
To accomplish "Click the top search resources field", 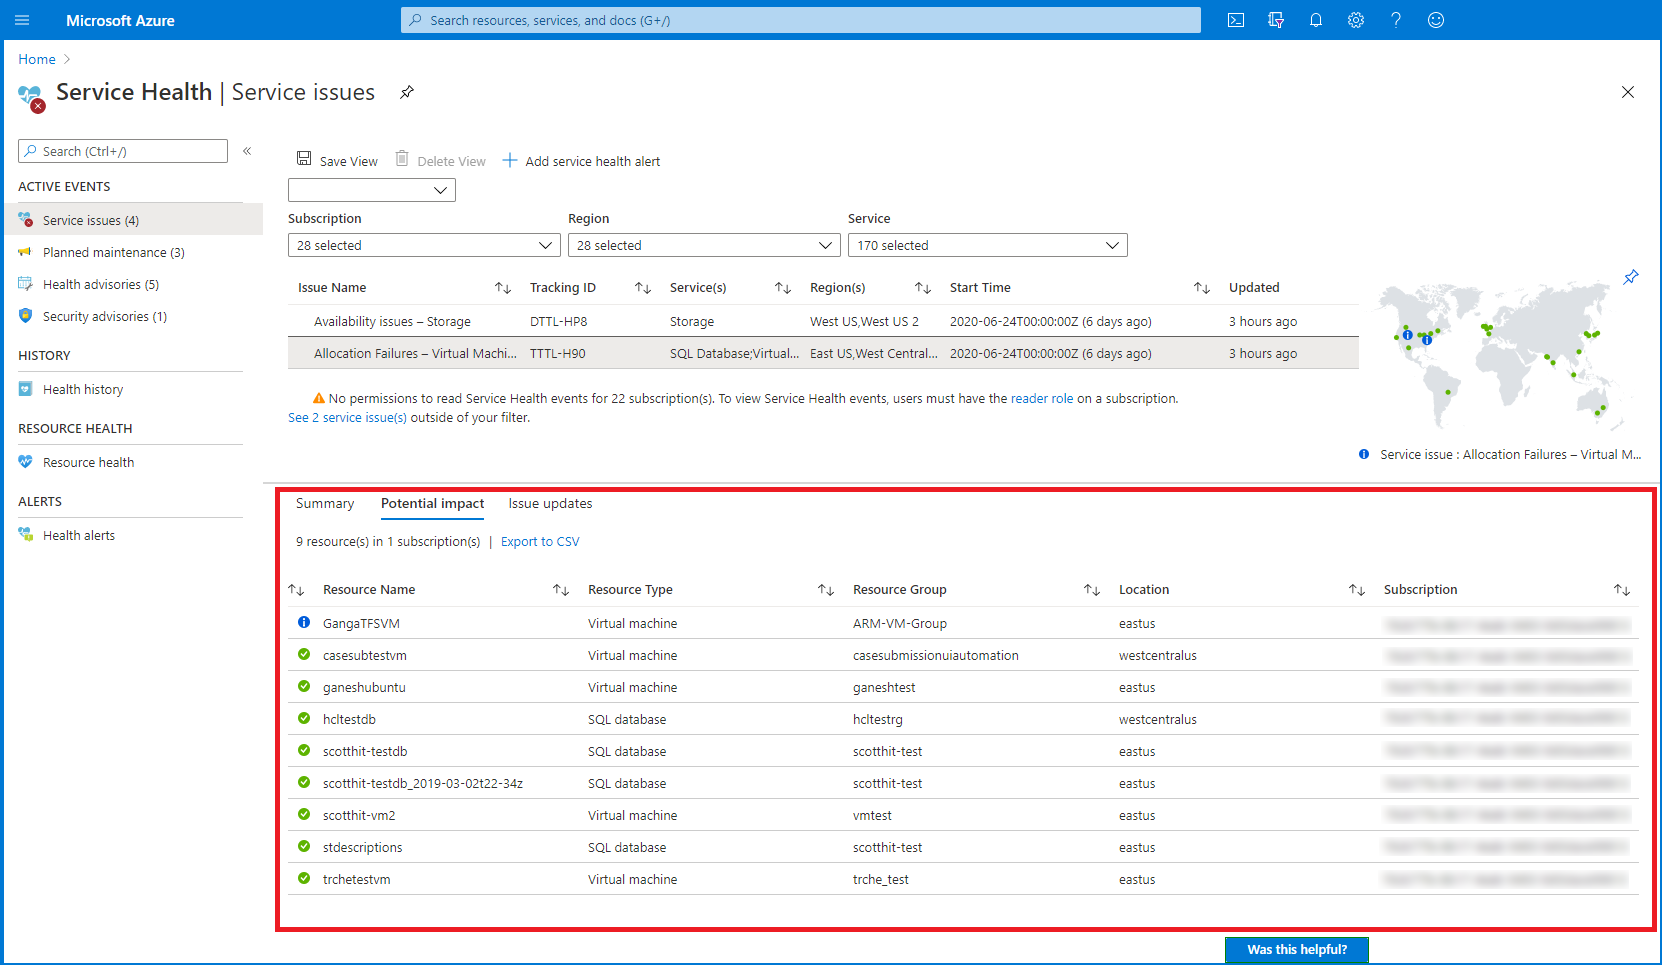I will click(800, 20).
